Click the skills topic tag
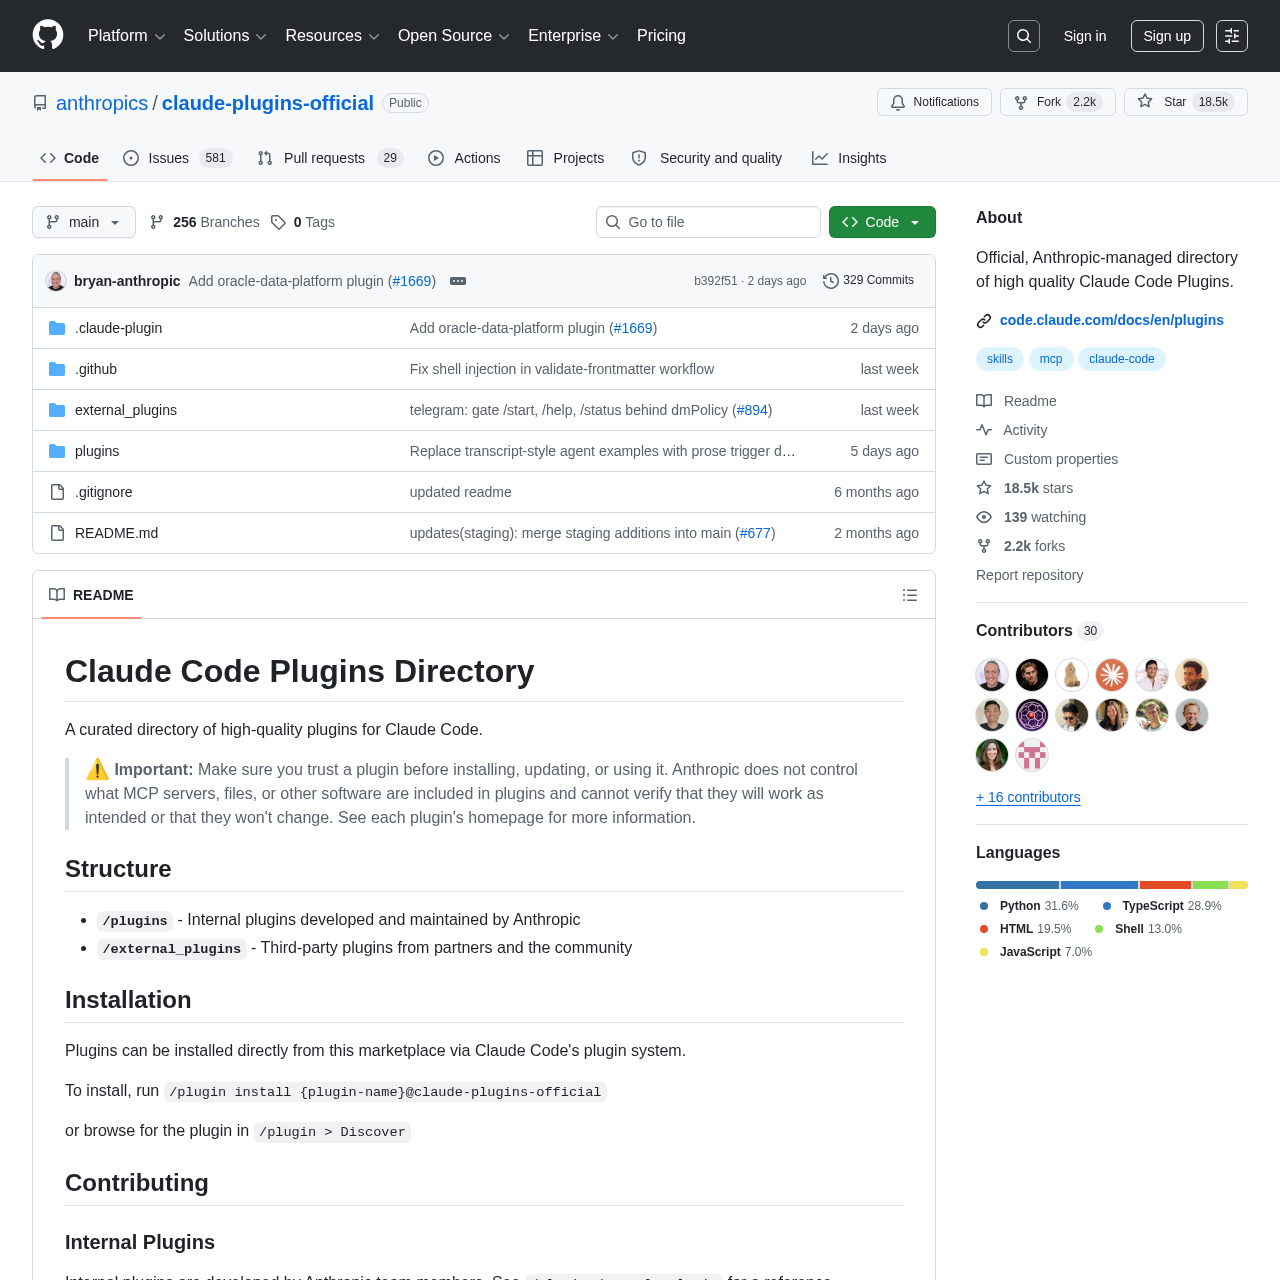1280x1280 pixels. pos(1000,359)
